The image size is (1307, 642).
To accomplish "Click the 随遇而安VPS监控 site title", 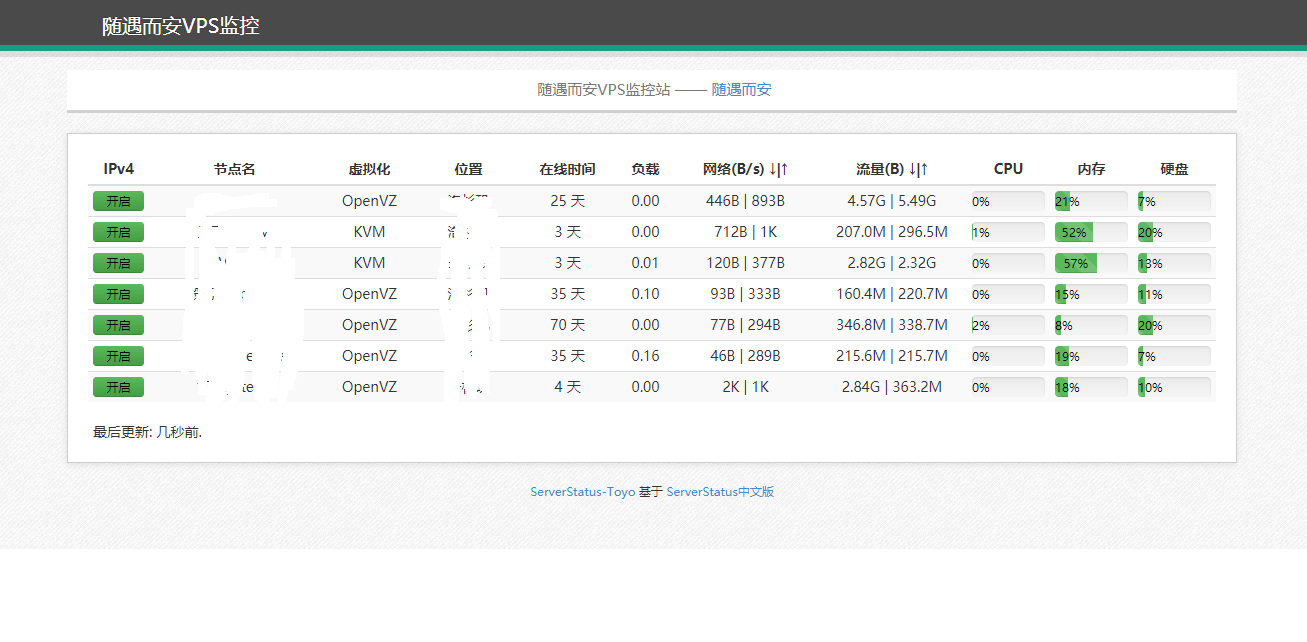I will 177,26.
